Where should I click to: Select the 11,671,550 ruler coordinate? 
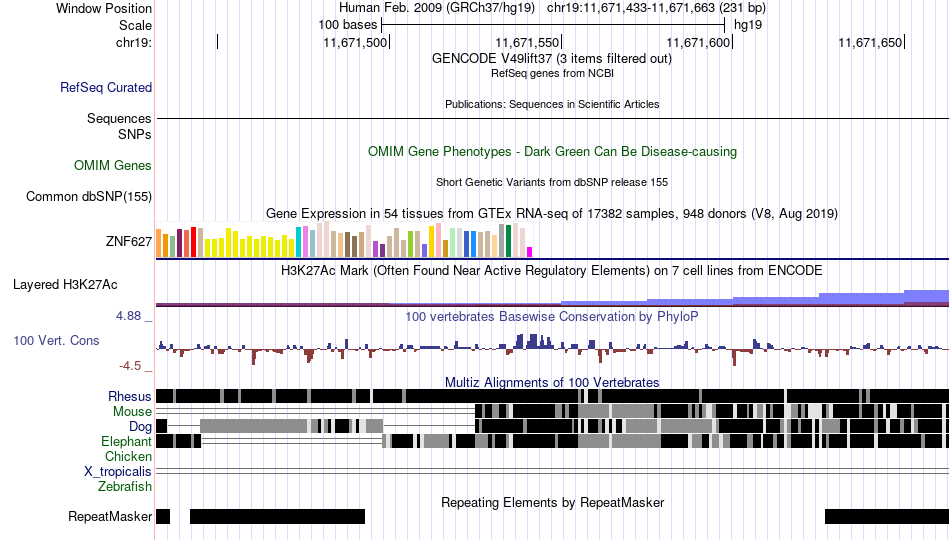pyautogui.click(x=527, y=42)
